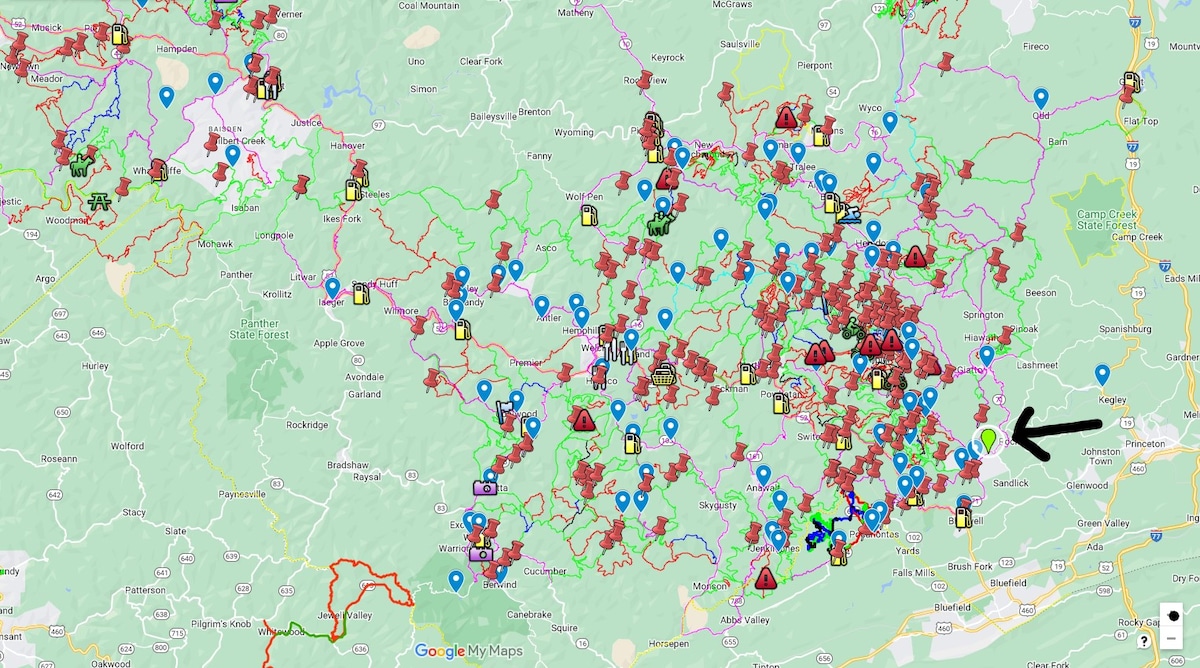The width and height of the screenshot is (1200, 668).
Task: Open the blue pin southwest of Berwind
Action: [456, 581]
